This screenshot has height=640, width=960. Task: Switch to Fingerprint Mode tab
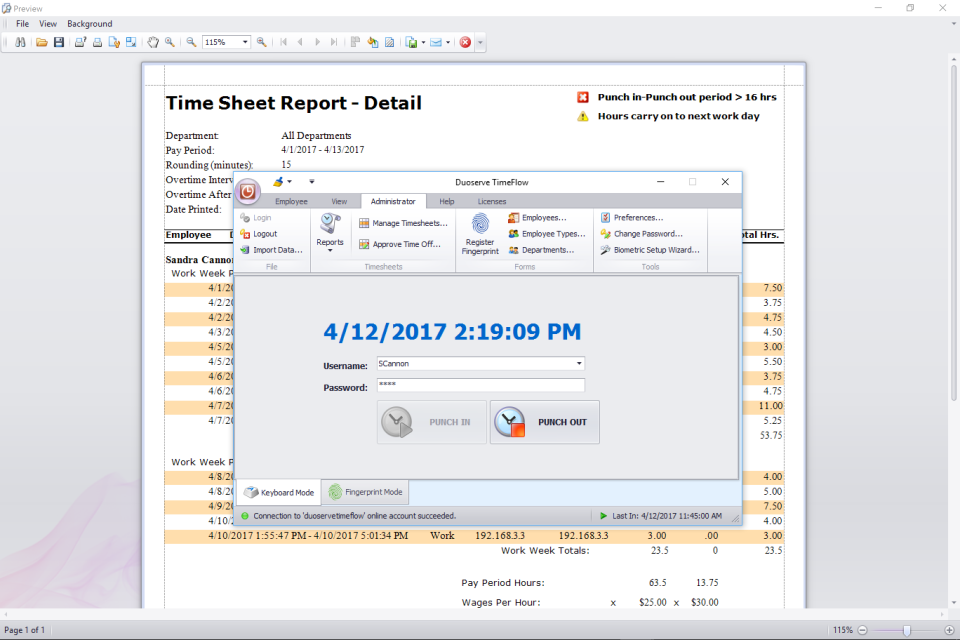pos(366,492)
